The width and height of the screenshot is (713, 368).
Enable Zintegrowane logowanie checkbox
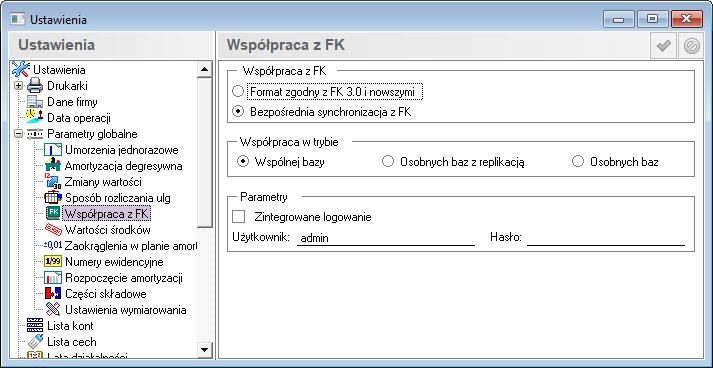tap(238, 217)
